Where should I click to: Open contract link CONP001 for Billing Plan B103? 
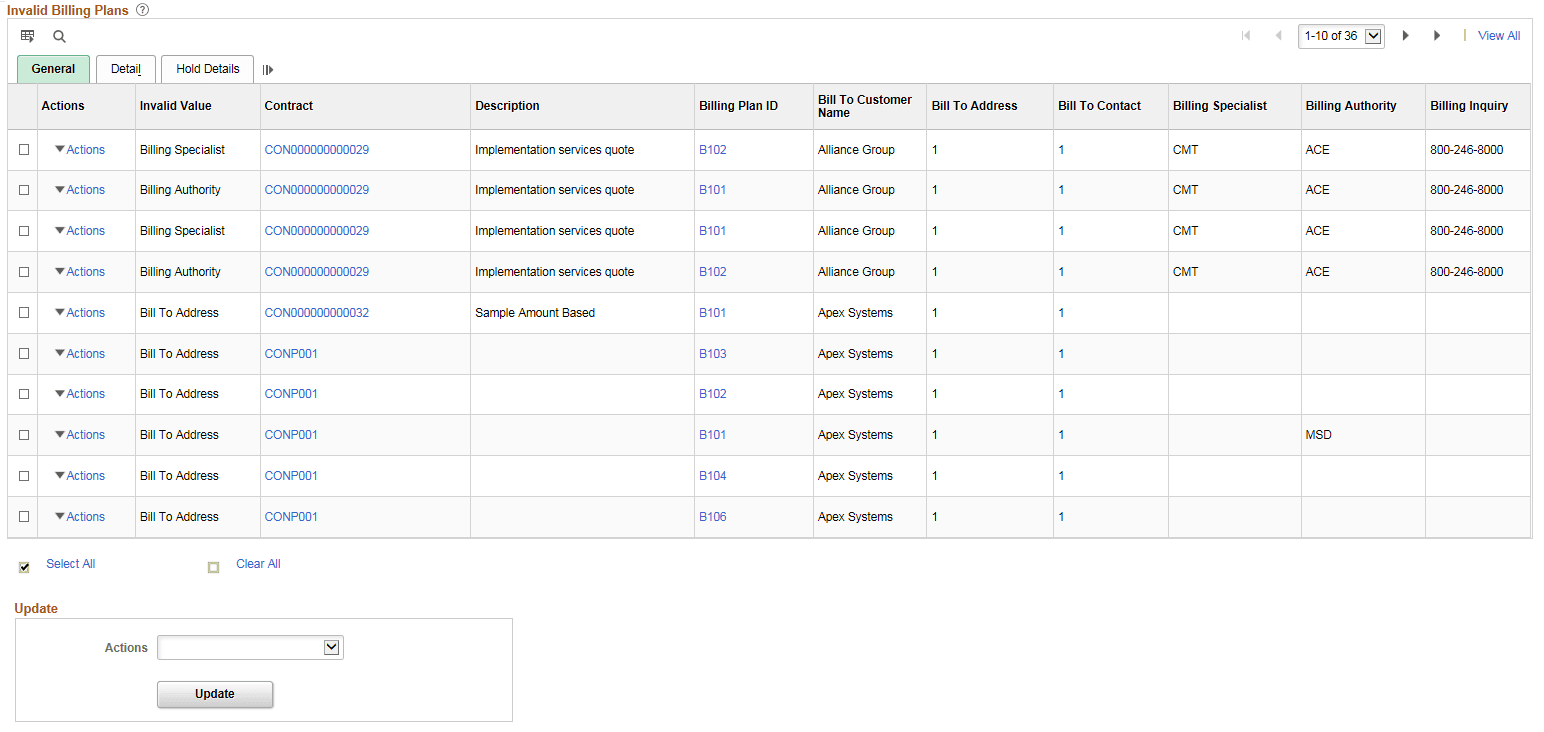pos(291,353)
